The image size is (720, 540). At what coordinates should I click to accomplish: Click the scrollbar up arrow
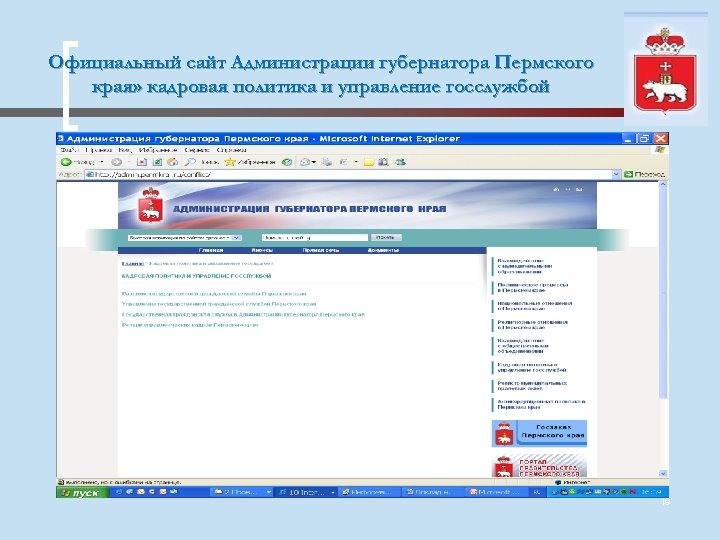coord(663,184)
